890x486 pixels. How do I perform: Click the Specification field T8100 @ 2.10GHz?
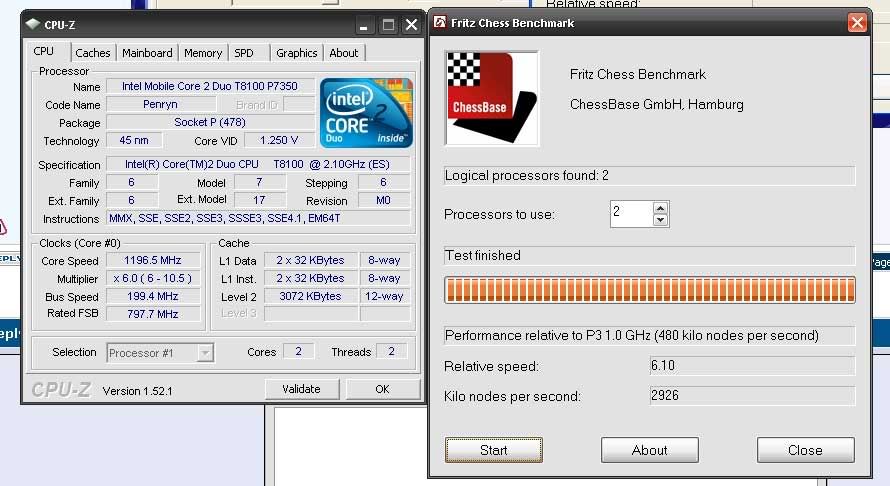[x=257, y=165]
